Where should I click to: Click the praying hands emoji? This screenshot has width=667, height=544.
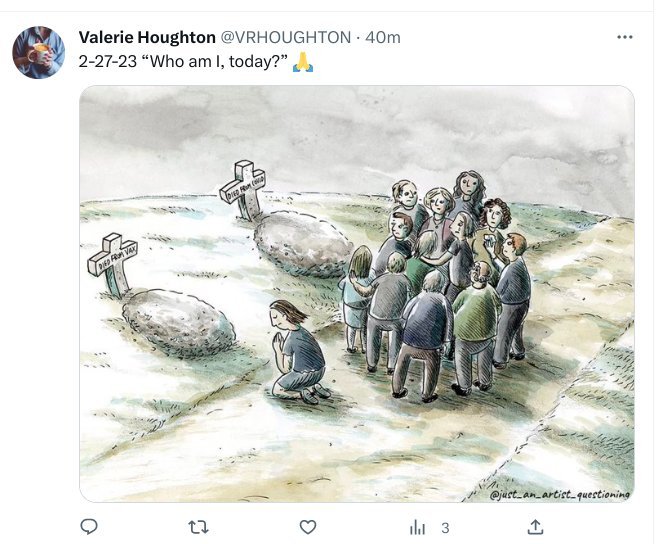tap(303, 62)
